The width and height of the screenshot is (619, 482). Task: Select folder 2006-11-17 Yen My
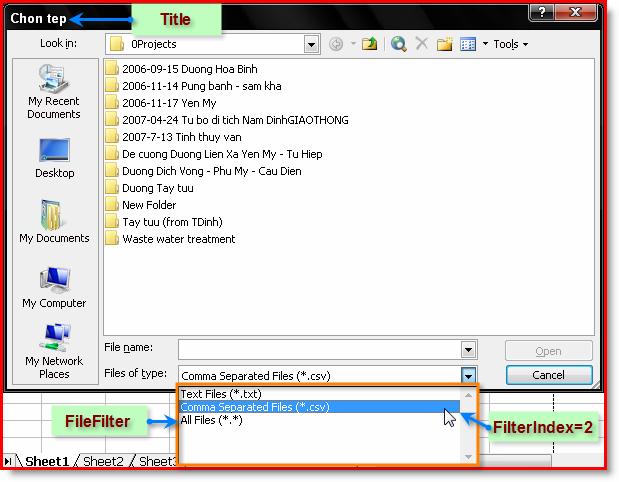point(161,103)
